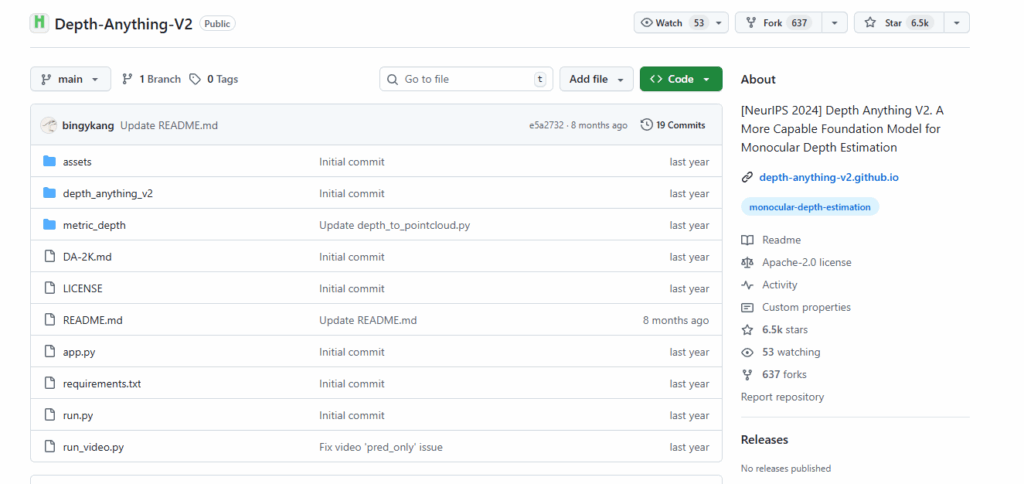Click the pulse icon beside Activity
Screen dimensions: 1024x484
coord(747,285)
